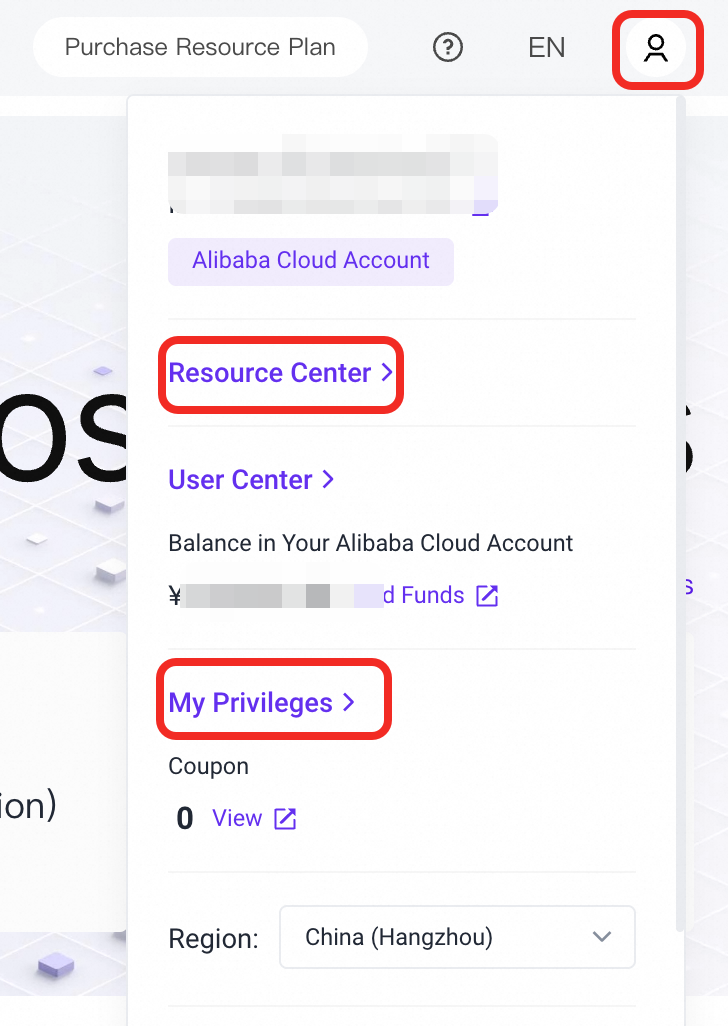Go to User Center
728x1026 pixels.
240,480
